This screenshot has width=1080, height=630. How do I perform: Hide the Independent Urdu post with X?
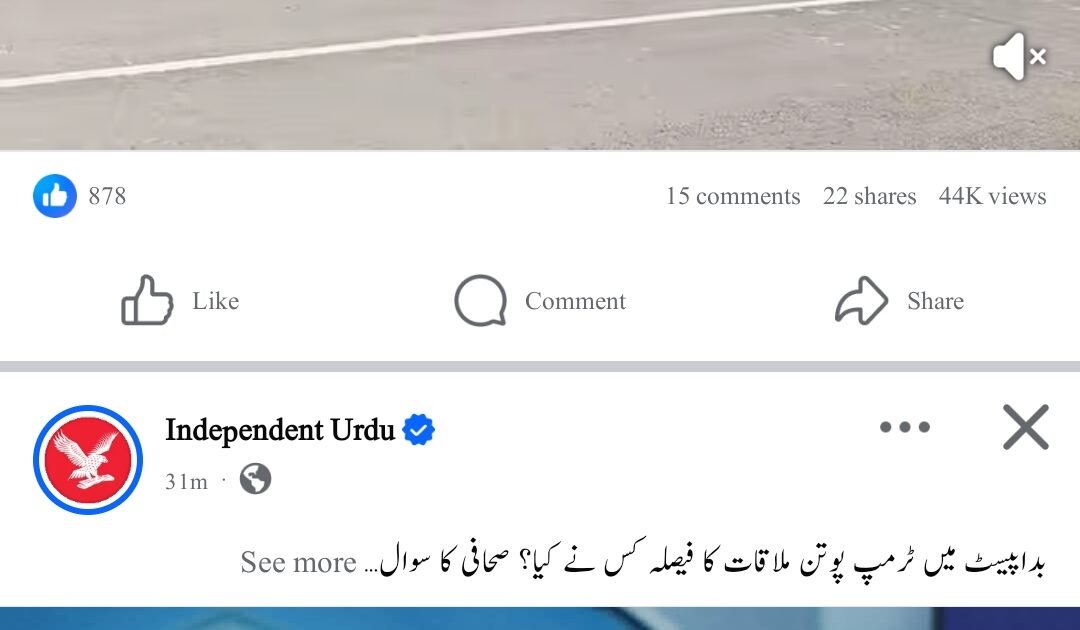click(x=1026, y=427)
